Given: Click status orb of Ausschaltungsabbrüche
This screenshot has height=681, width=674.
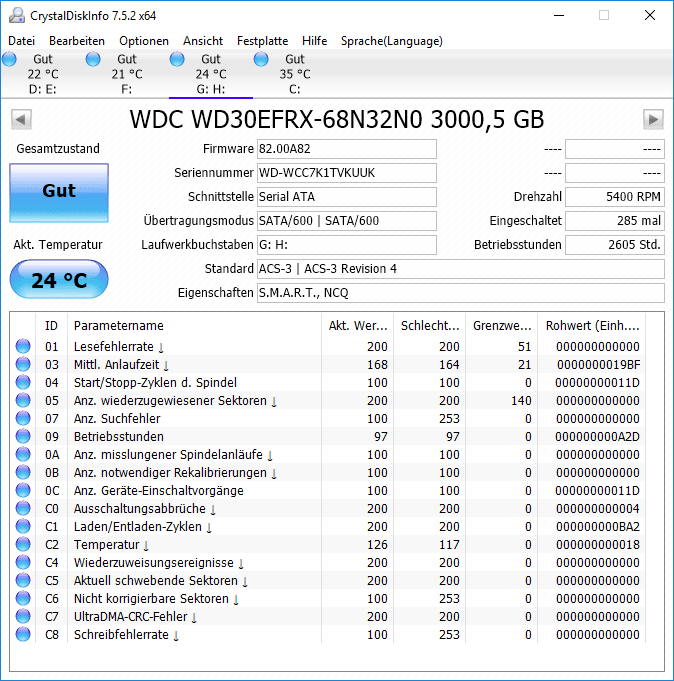Looking at the screenshot, I should (x=23, y=508).
